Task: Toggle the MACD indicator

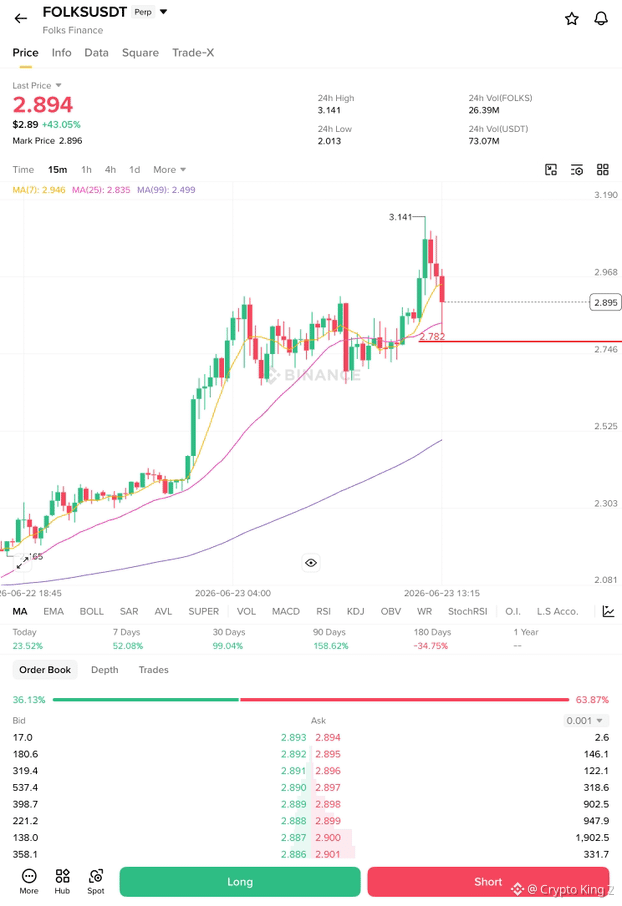Action: tap(286, 611)
